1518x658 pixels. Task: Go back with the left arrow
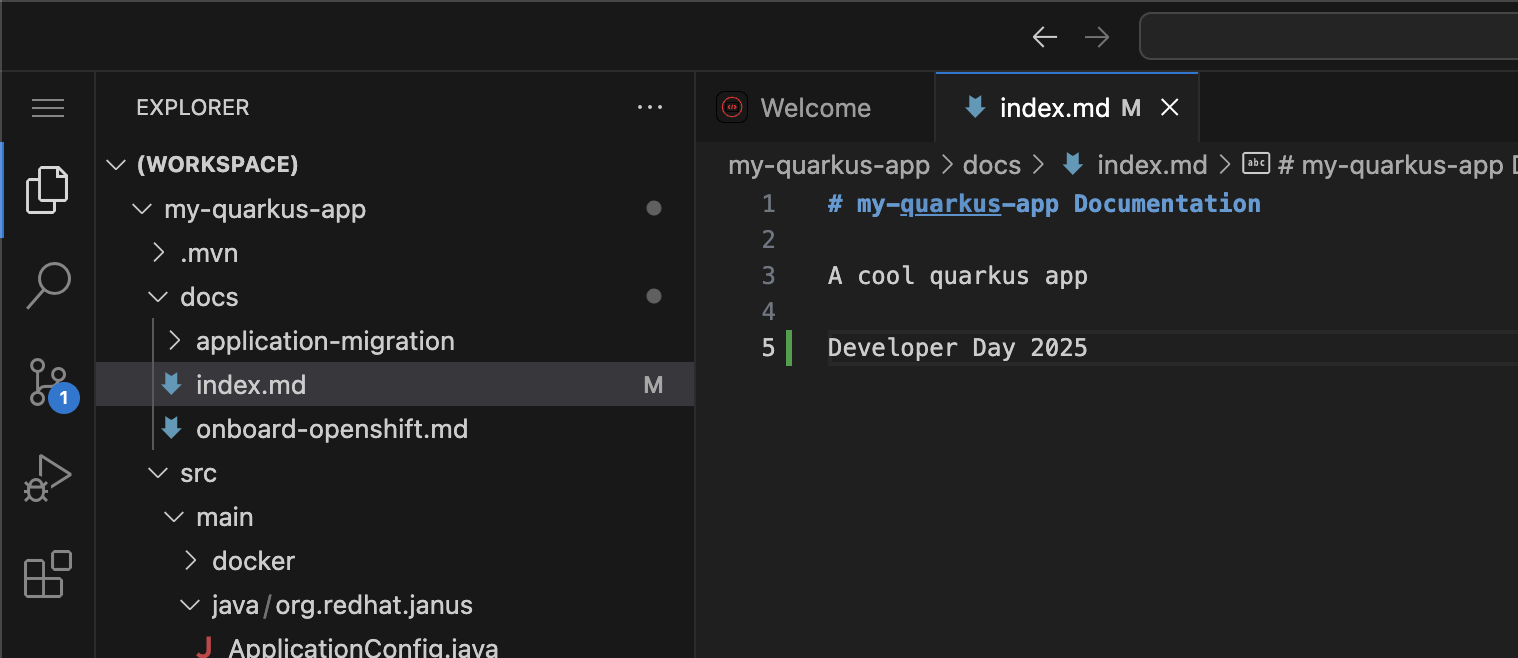pos(1045,37)
